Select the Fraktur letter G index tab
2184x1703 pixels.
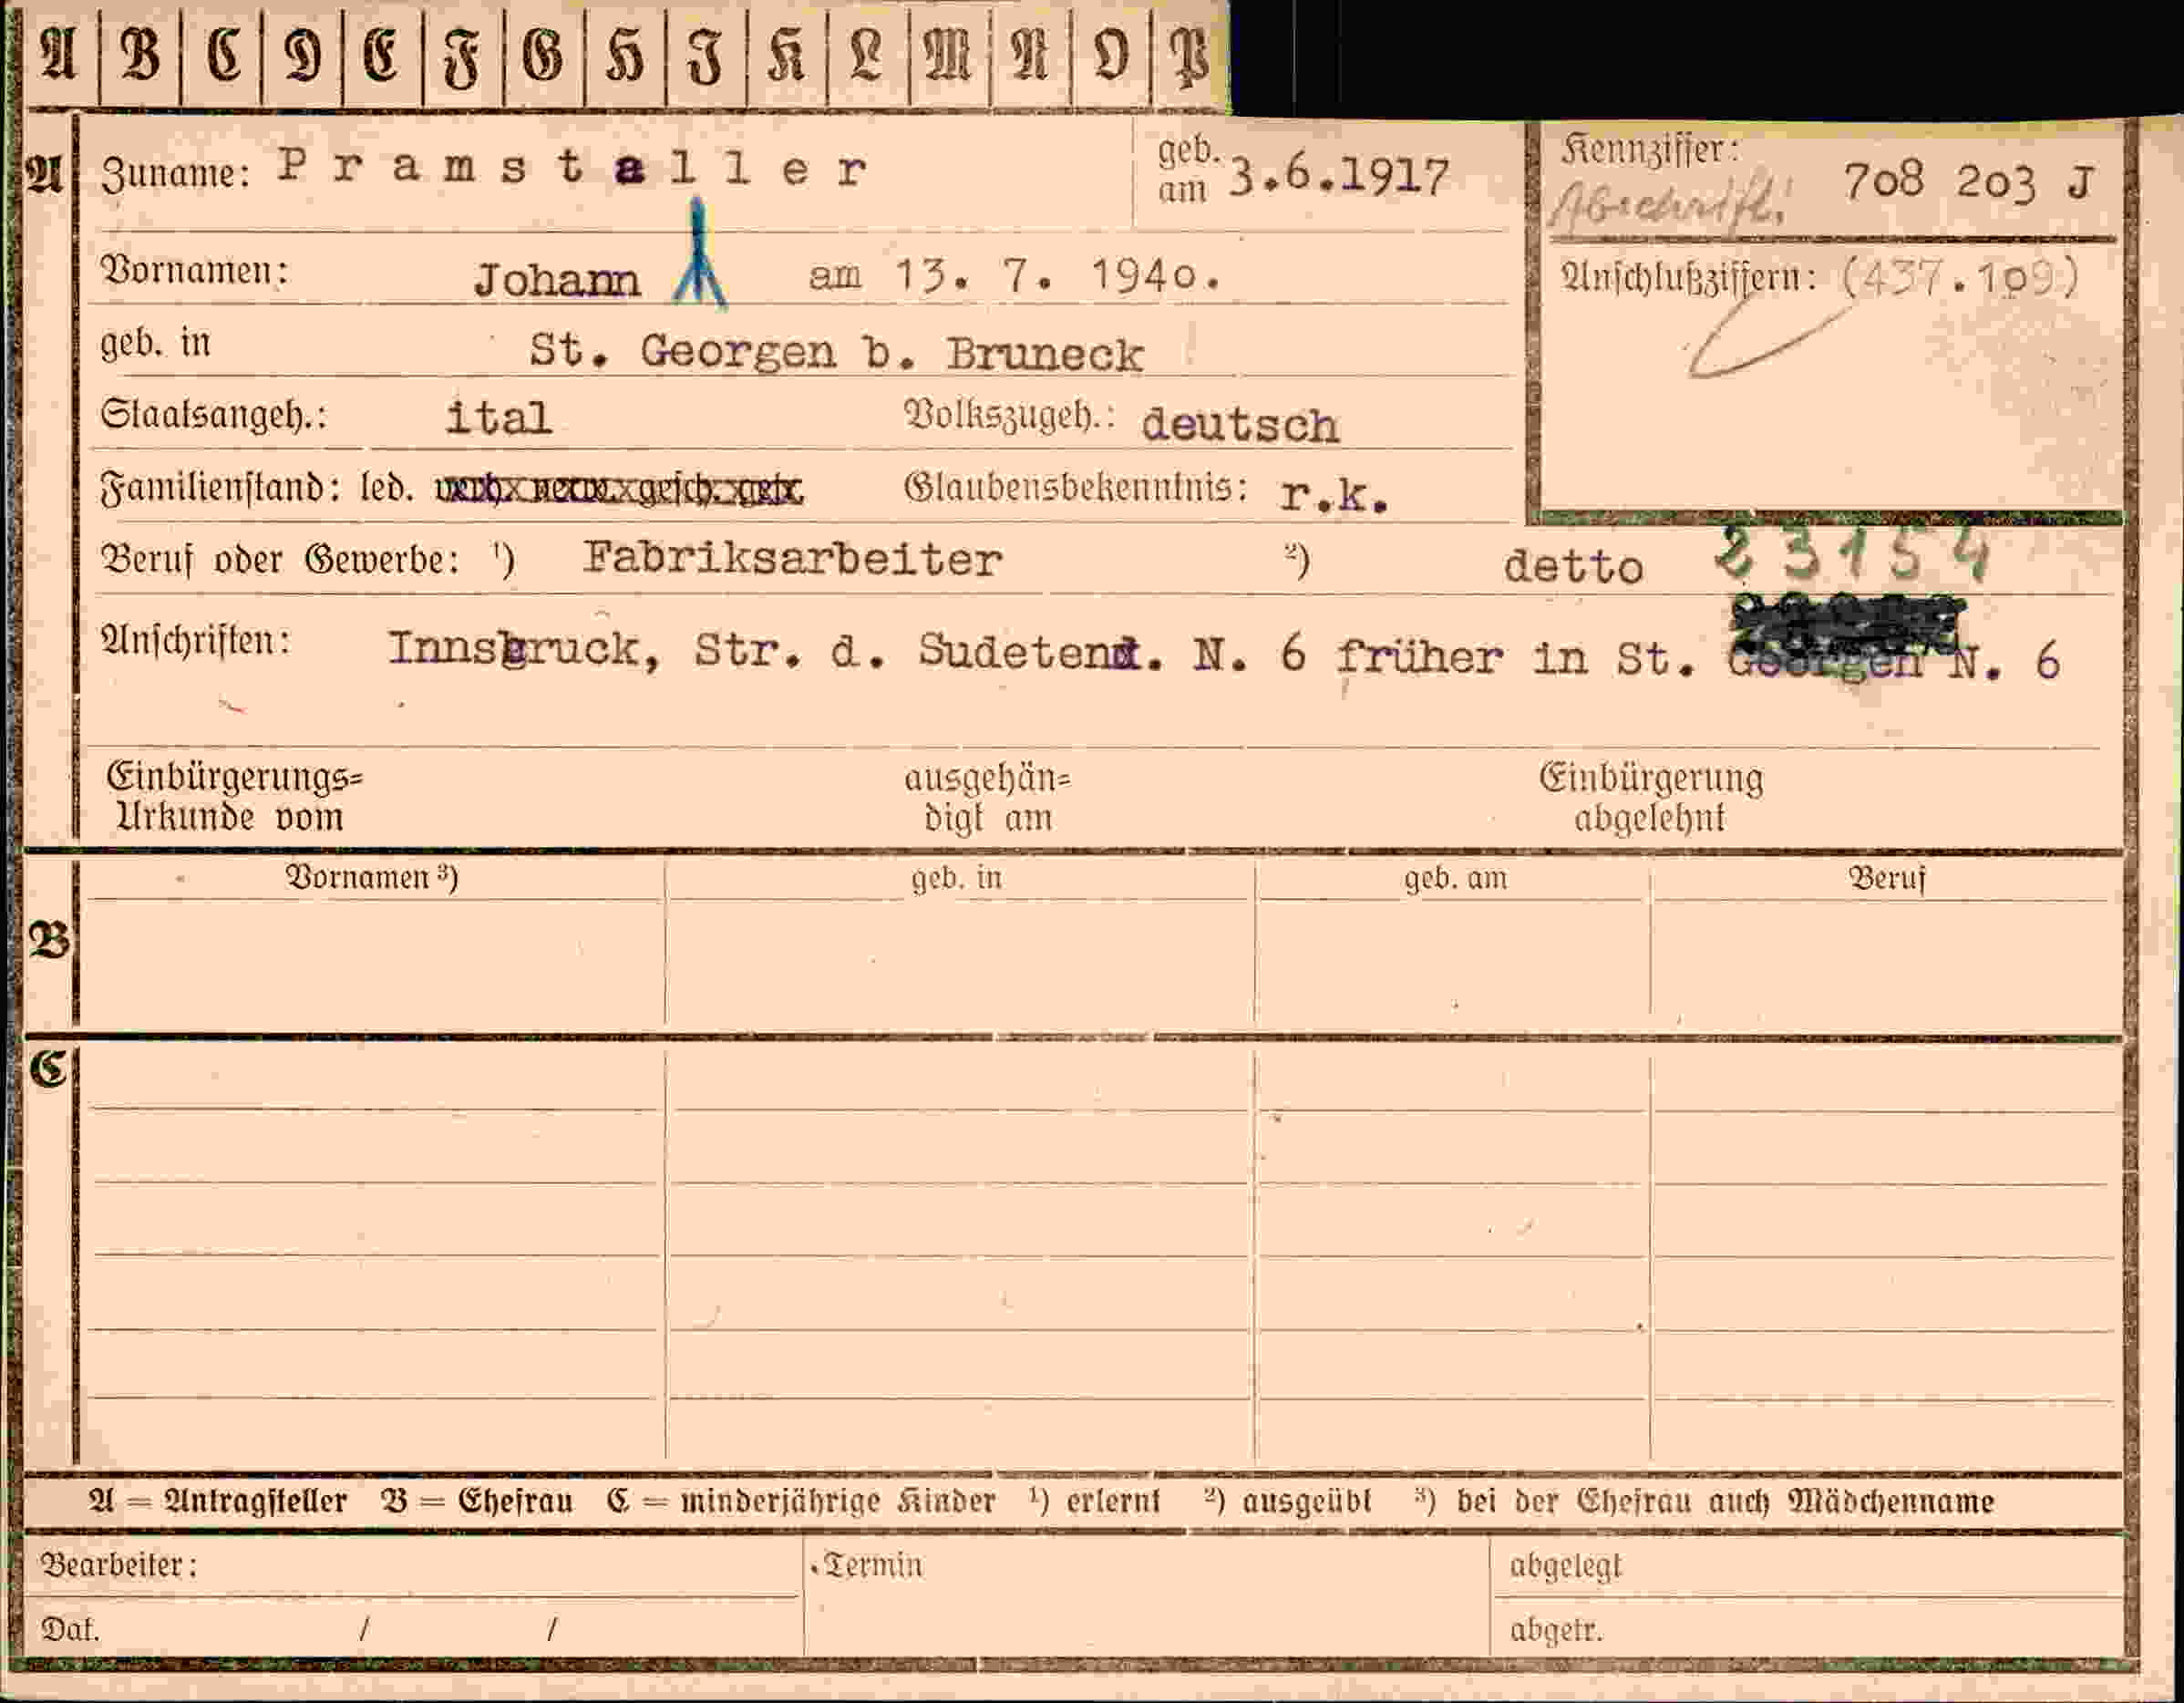pos(545,55)
